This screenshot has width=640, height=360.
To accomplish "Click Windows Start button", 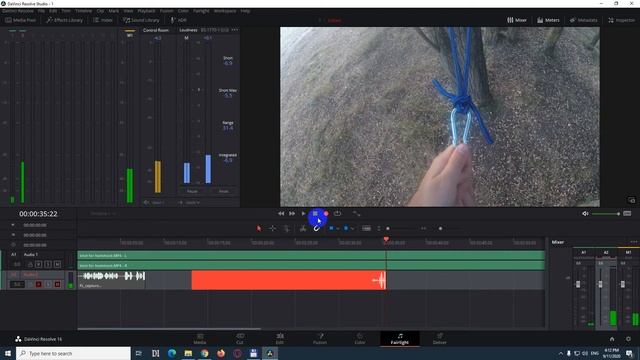I will pos(8,353).
